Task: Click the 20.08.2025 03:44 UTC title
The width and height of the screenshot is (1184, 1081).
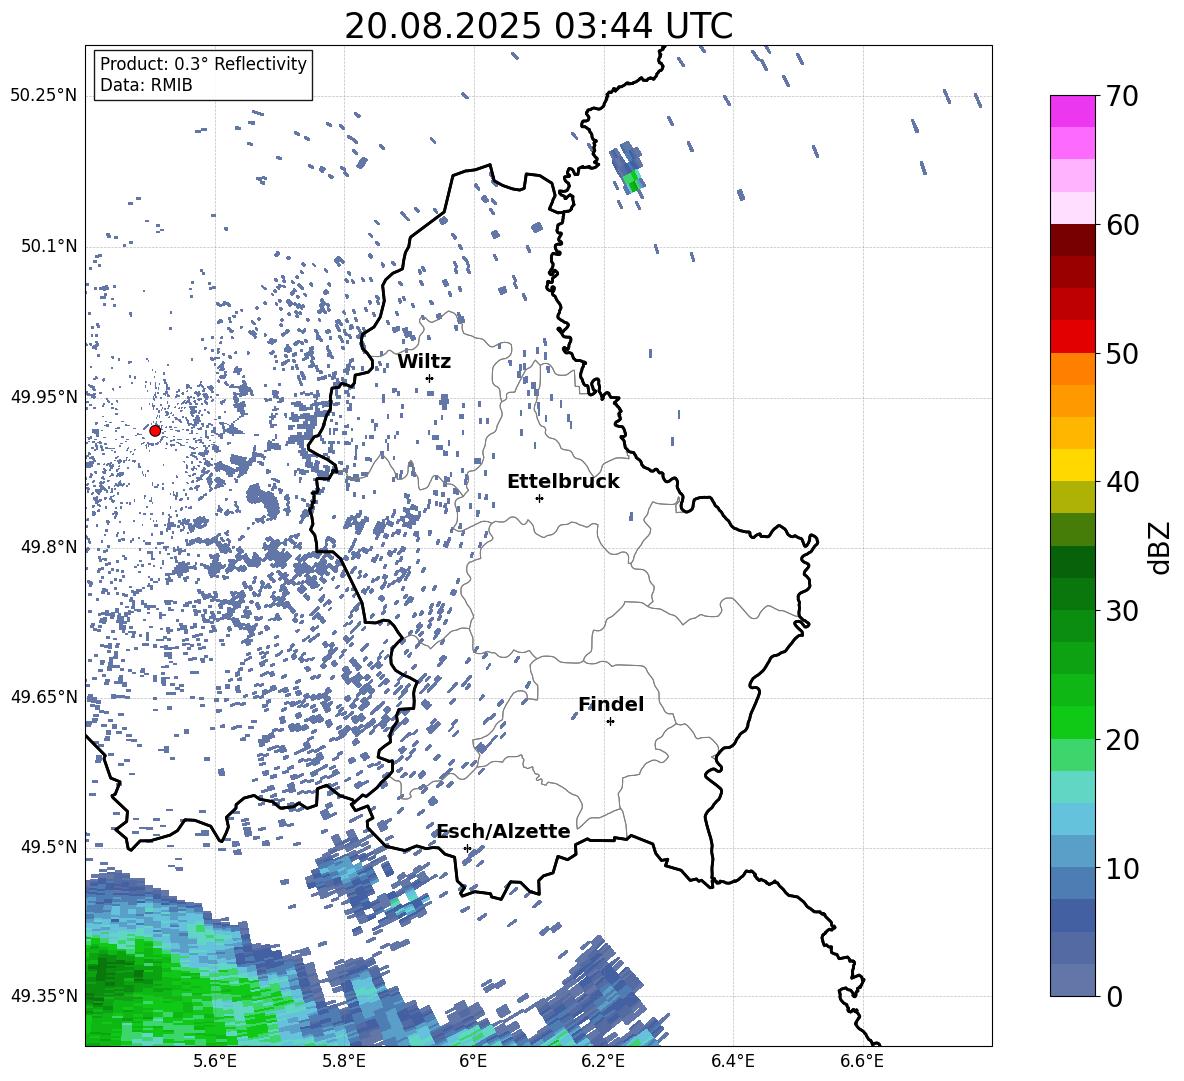Action: (538, 26)
